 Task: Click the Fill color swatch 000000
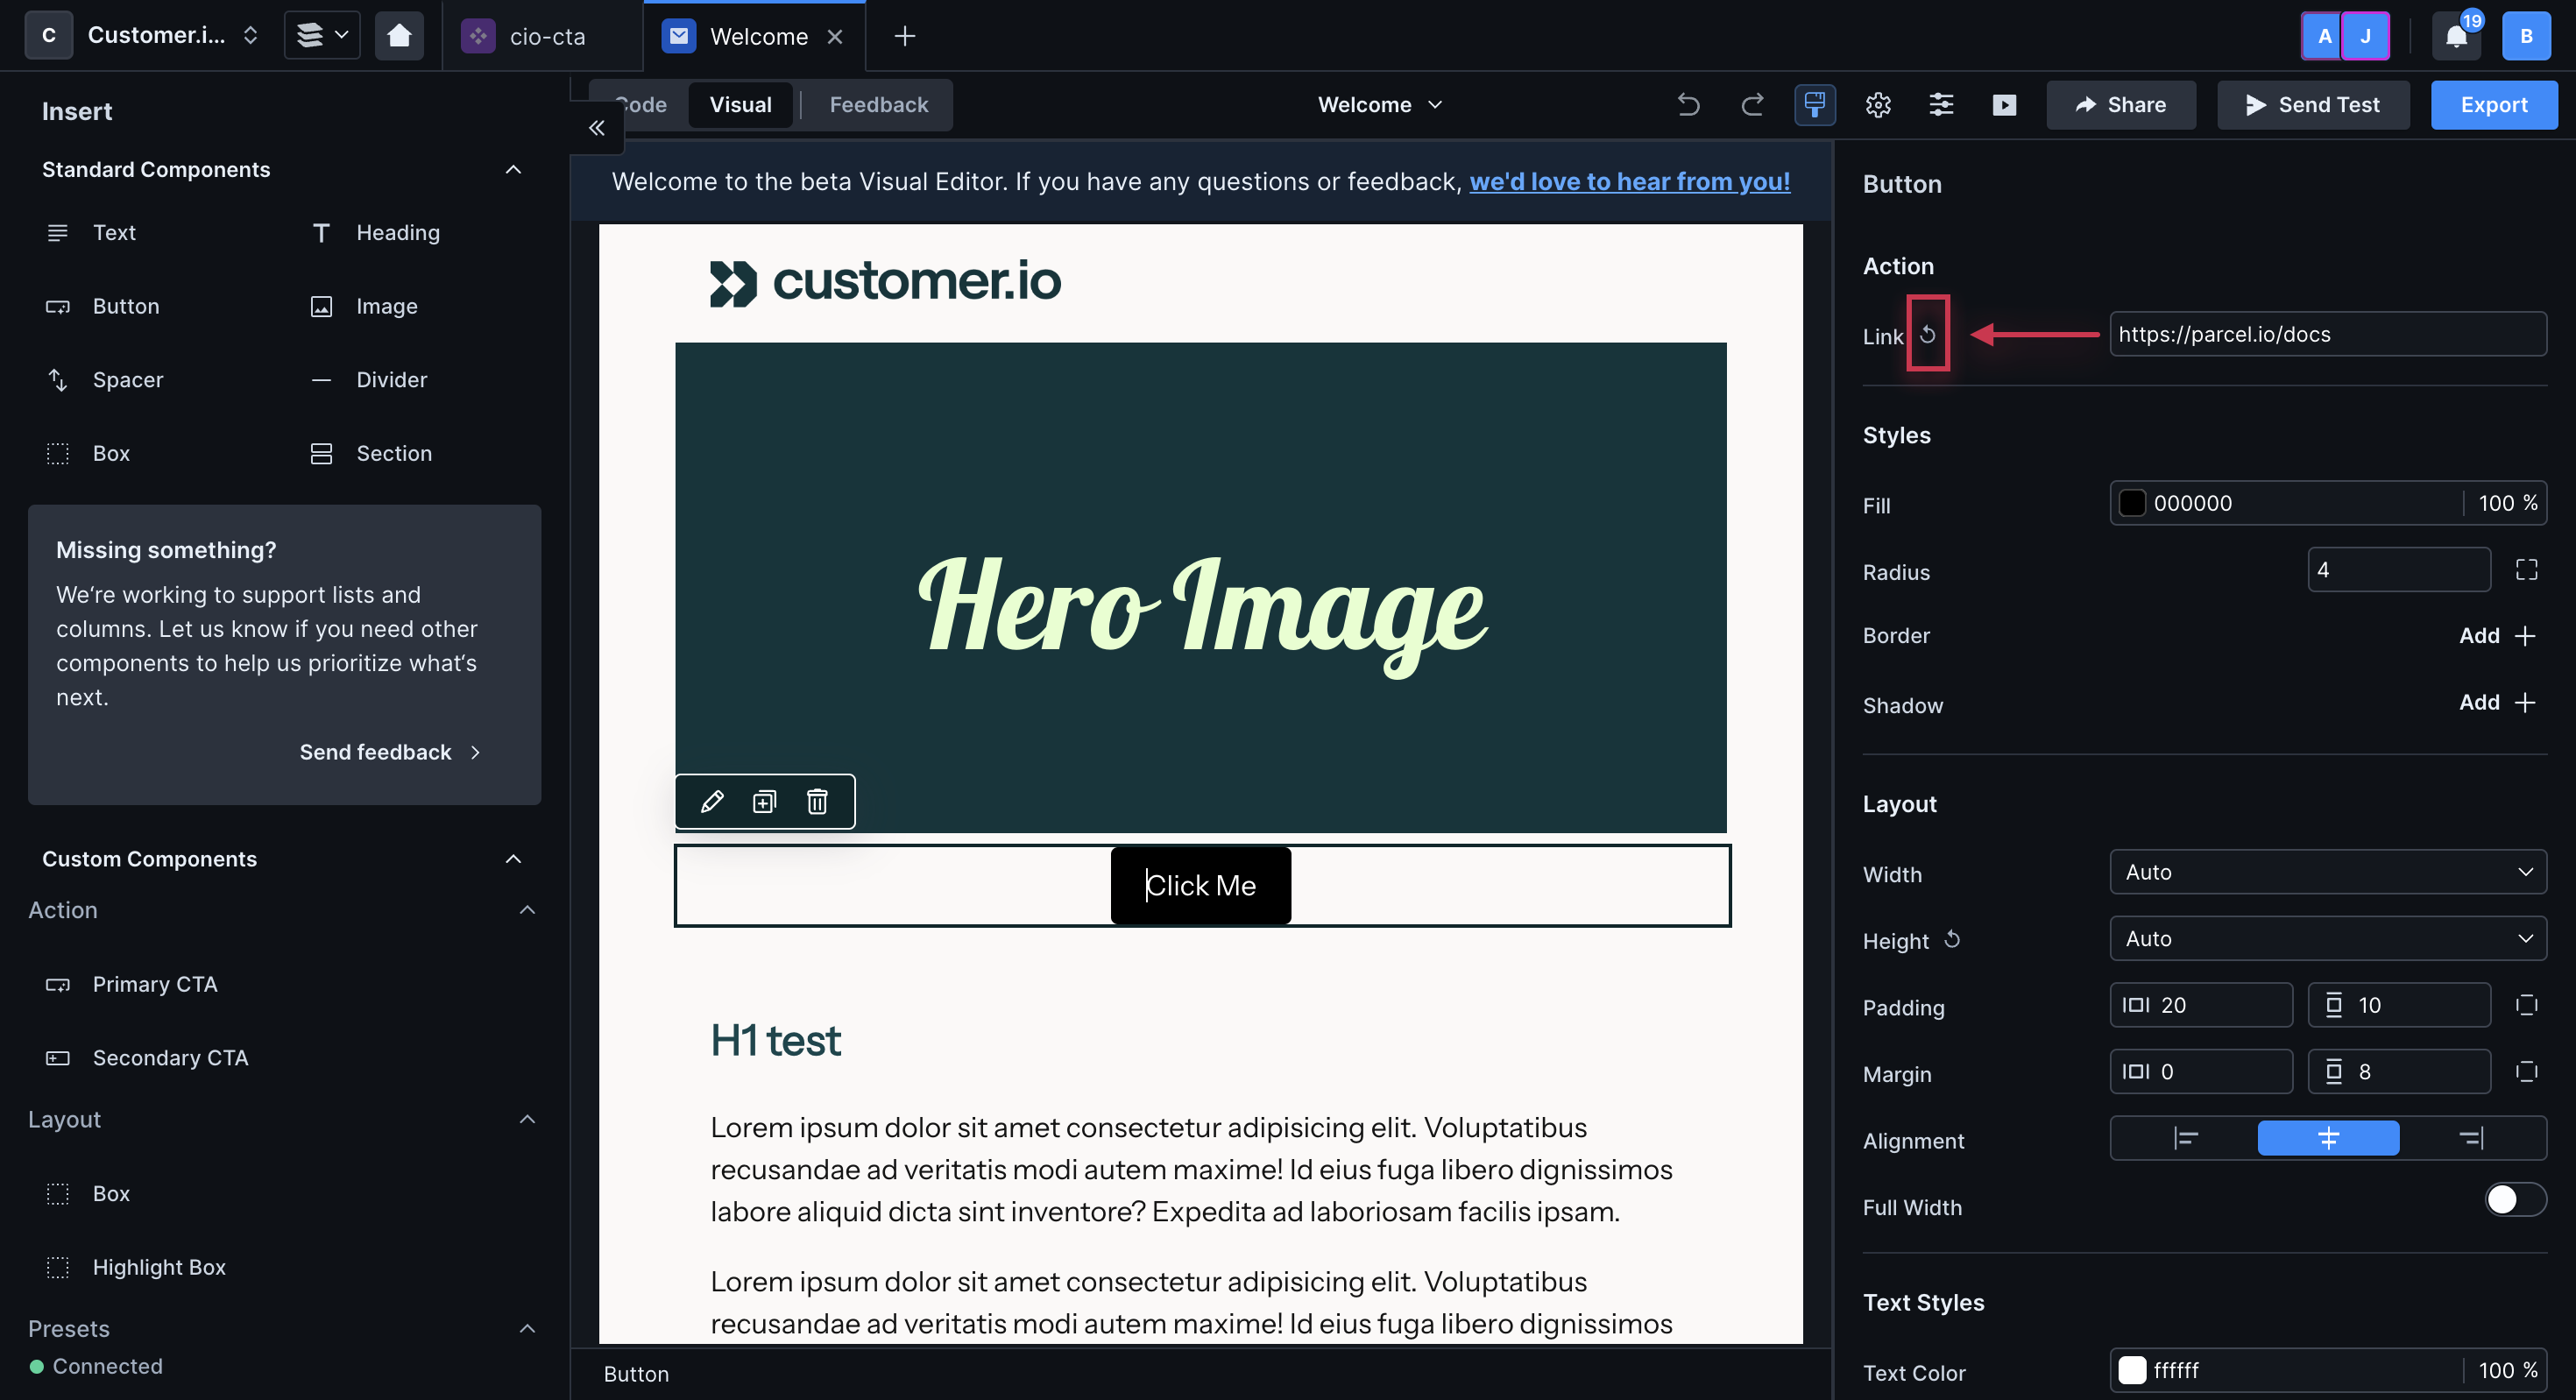coord(2131,504)
